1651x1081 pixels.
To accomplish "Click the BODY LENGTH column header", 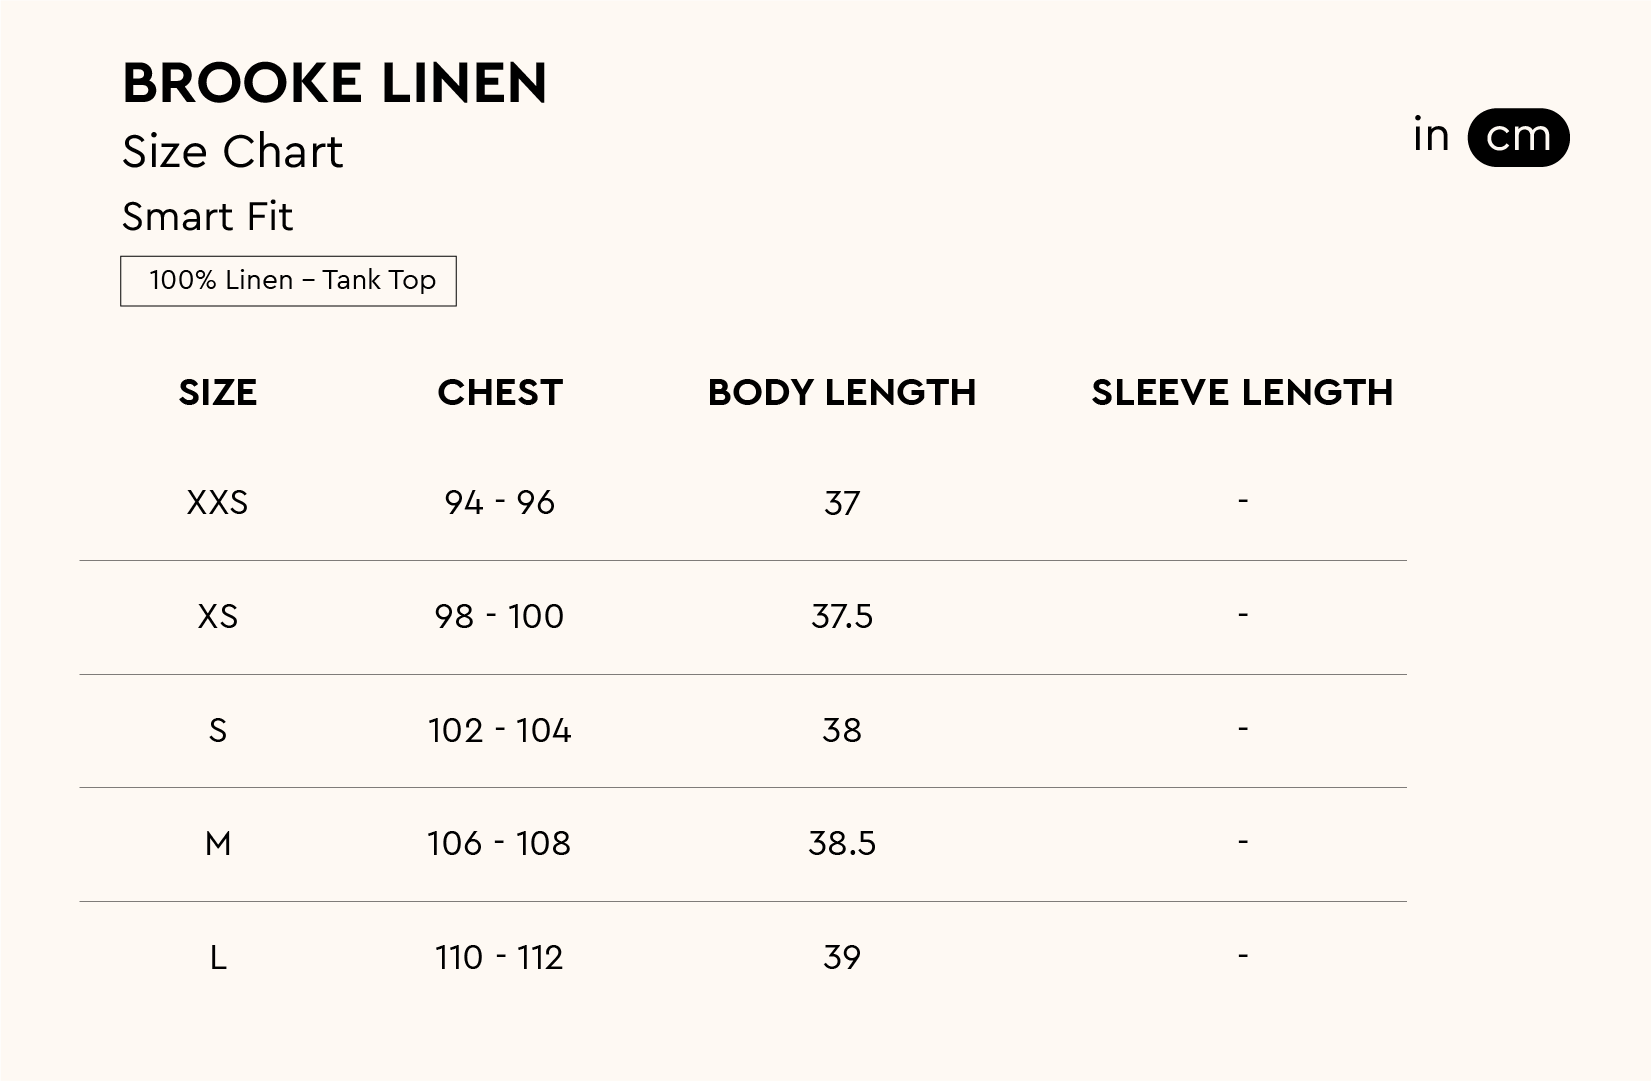I will pos(841,393).
